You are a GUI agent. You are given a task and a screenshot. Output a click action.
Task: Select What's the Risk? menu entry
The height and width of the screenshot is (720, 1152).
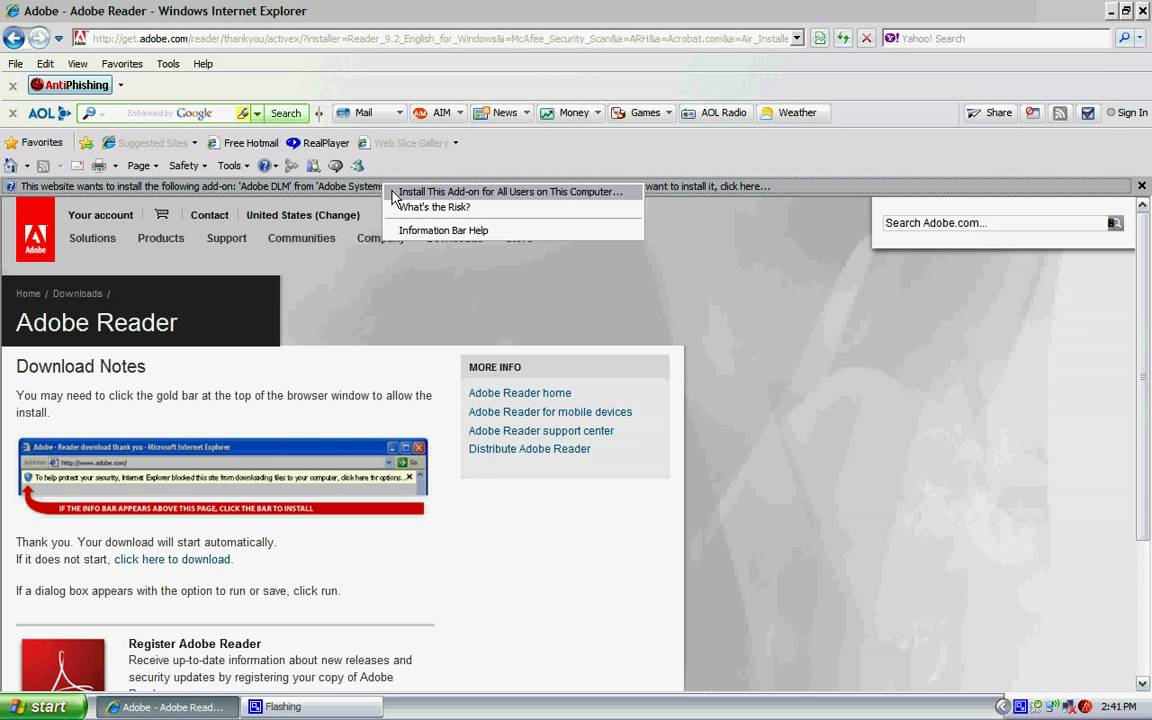(514, 207)
